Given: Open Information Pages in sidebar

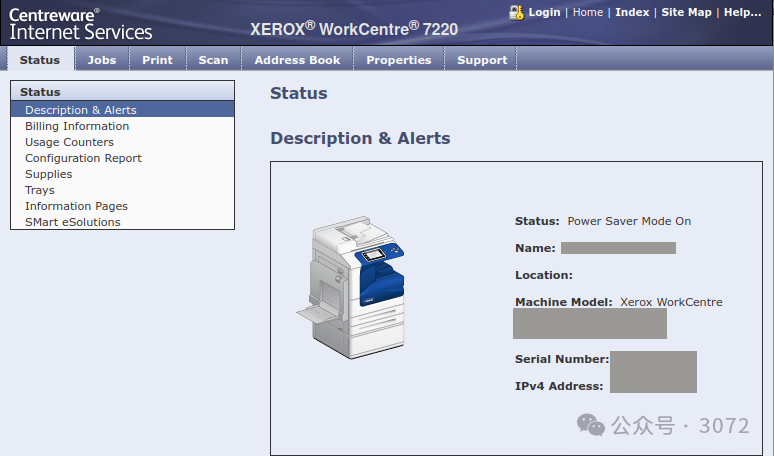Looking at the screenshot, I should [76, 206].
